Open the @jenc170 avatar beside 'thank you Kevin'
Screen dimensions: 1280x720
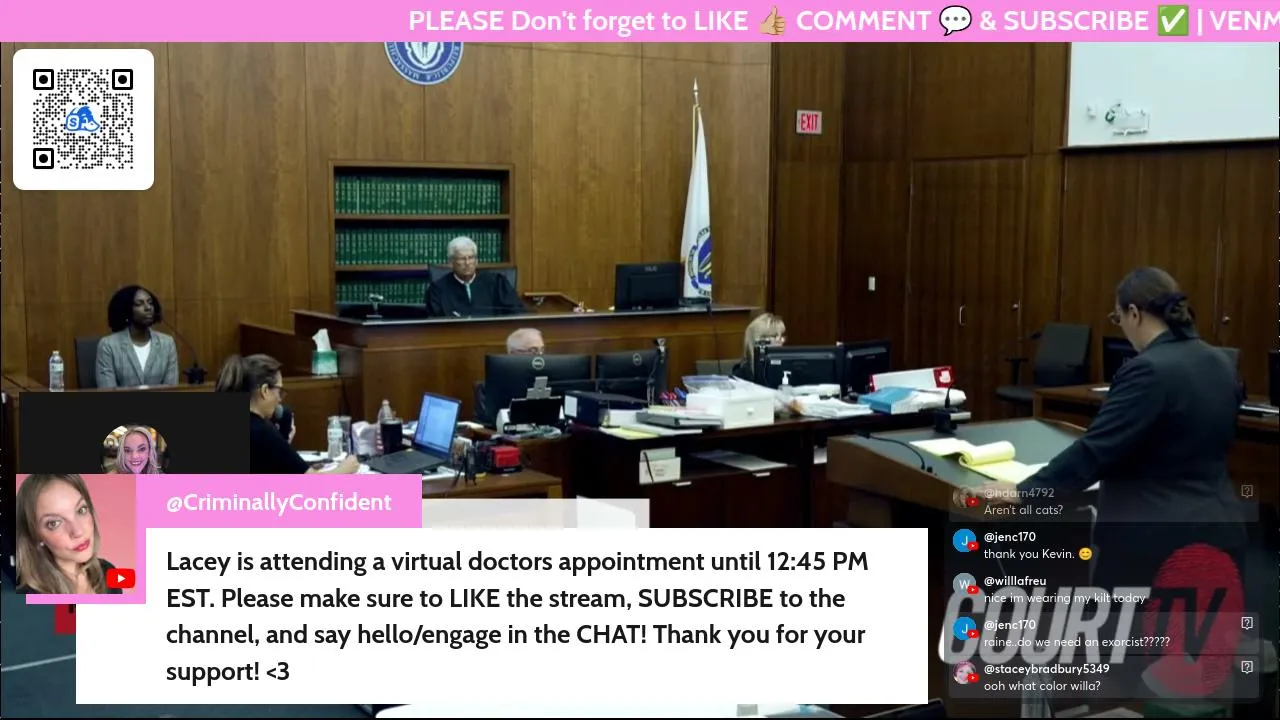[964, 542]
